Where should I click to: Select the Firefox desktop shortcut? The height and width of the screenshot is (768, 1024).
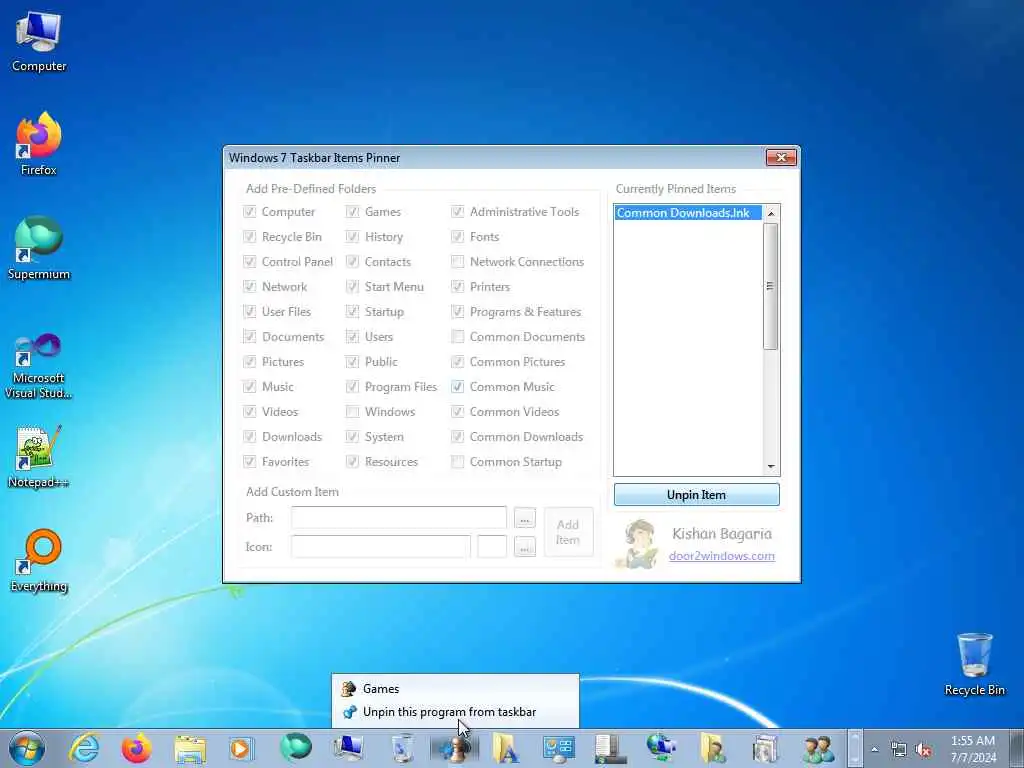pos(39,144)
